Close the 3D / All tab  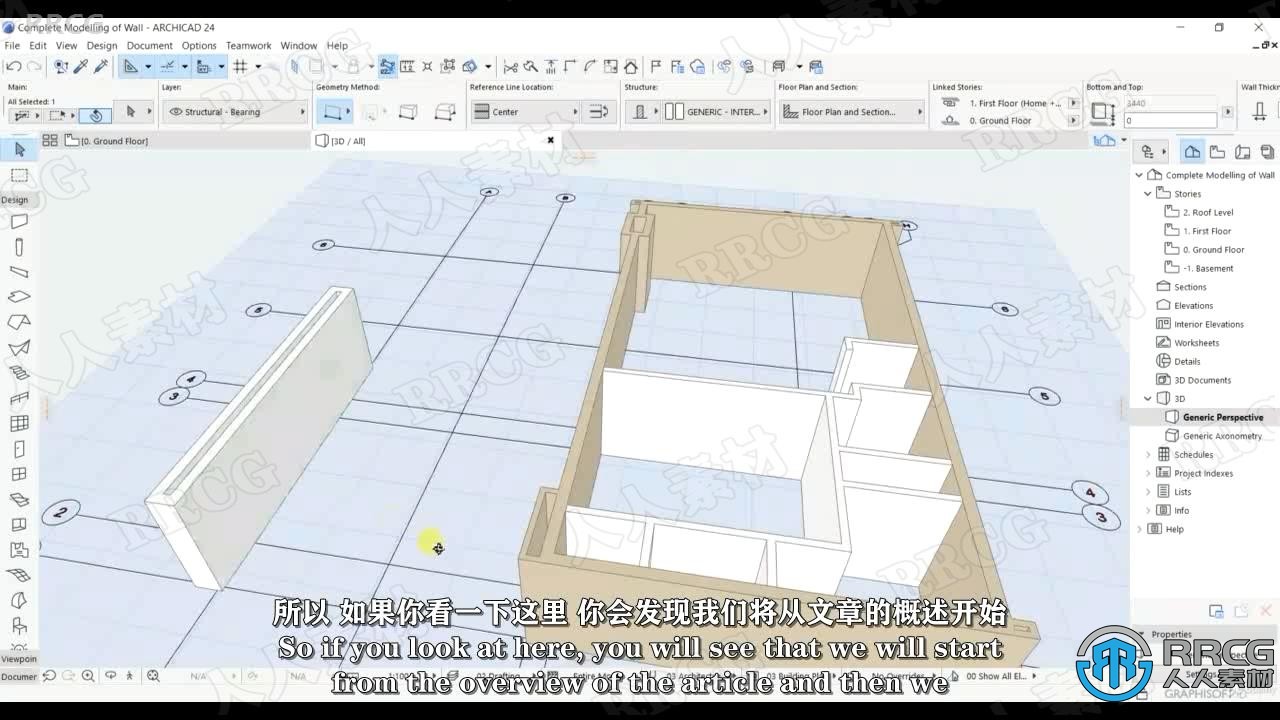point(550,140)
